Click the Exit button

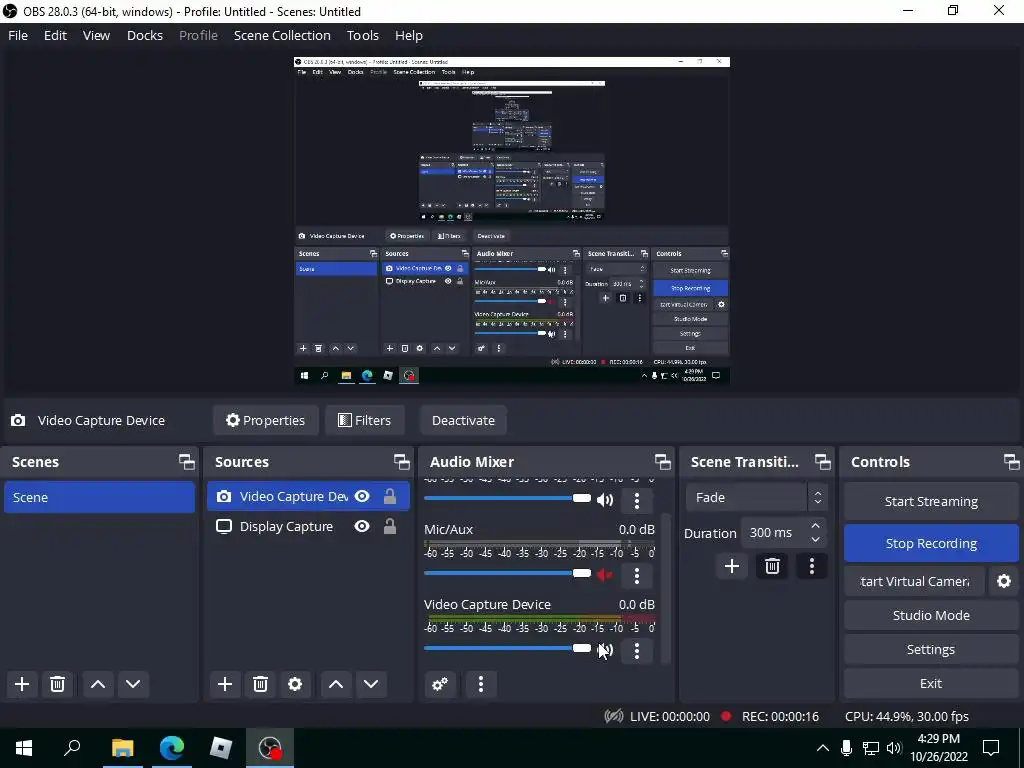coord(931,683)
